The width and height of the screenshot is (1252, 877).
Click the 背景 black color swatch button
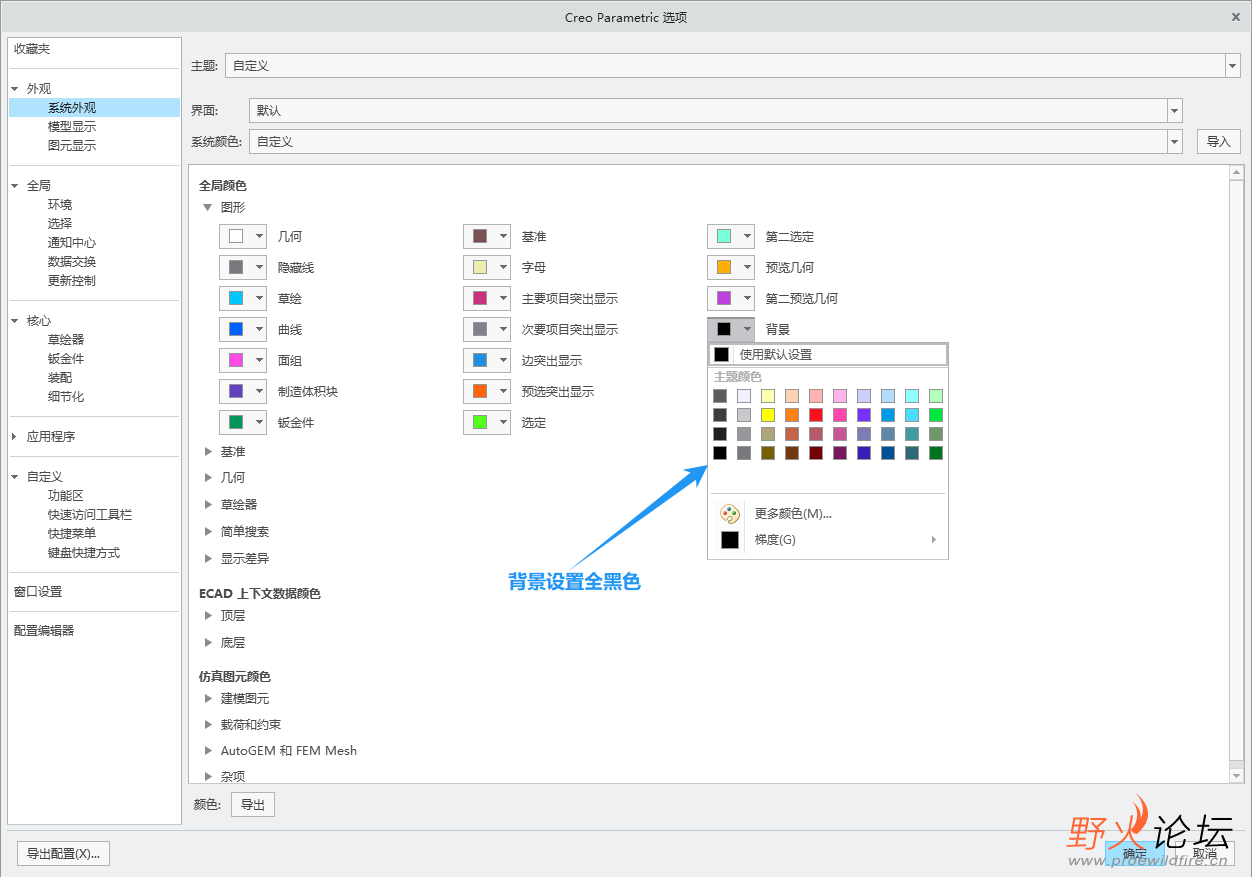(731, 330)
